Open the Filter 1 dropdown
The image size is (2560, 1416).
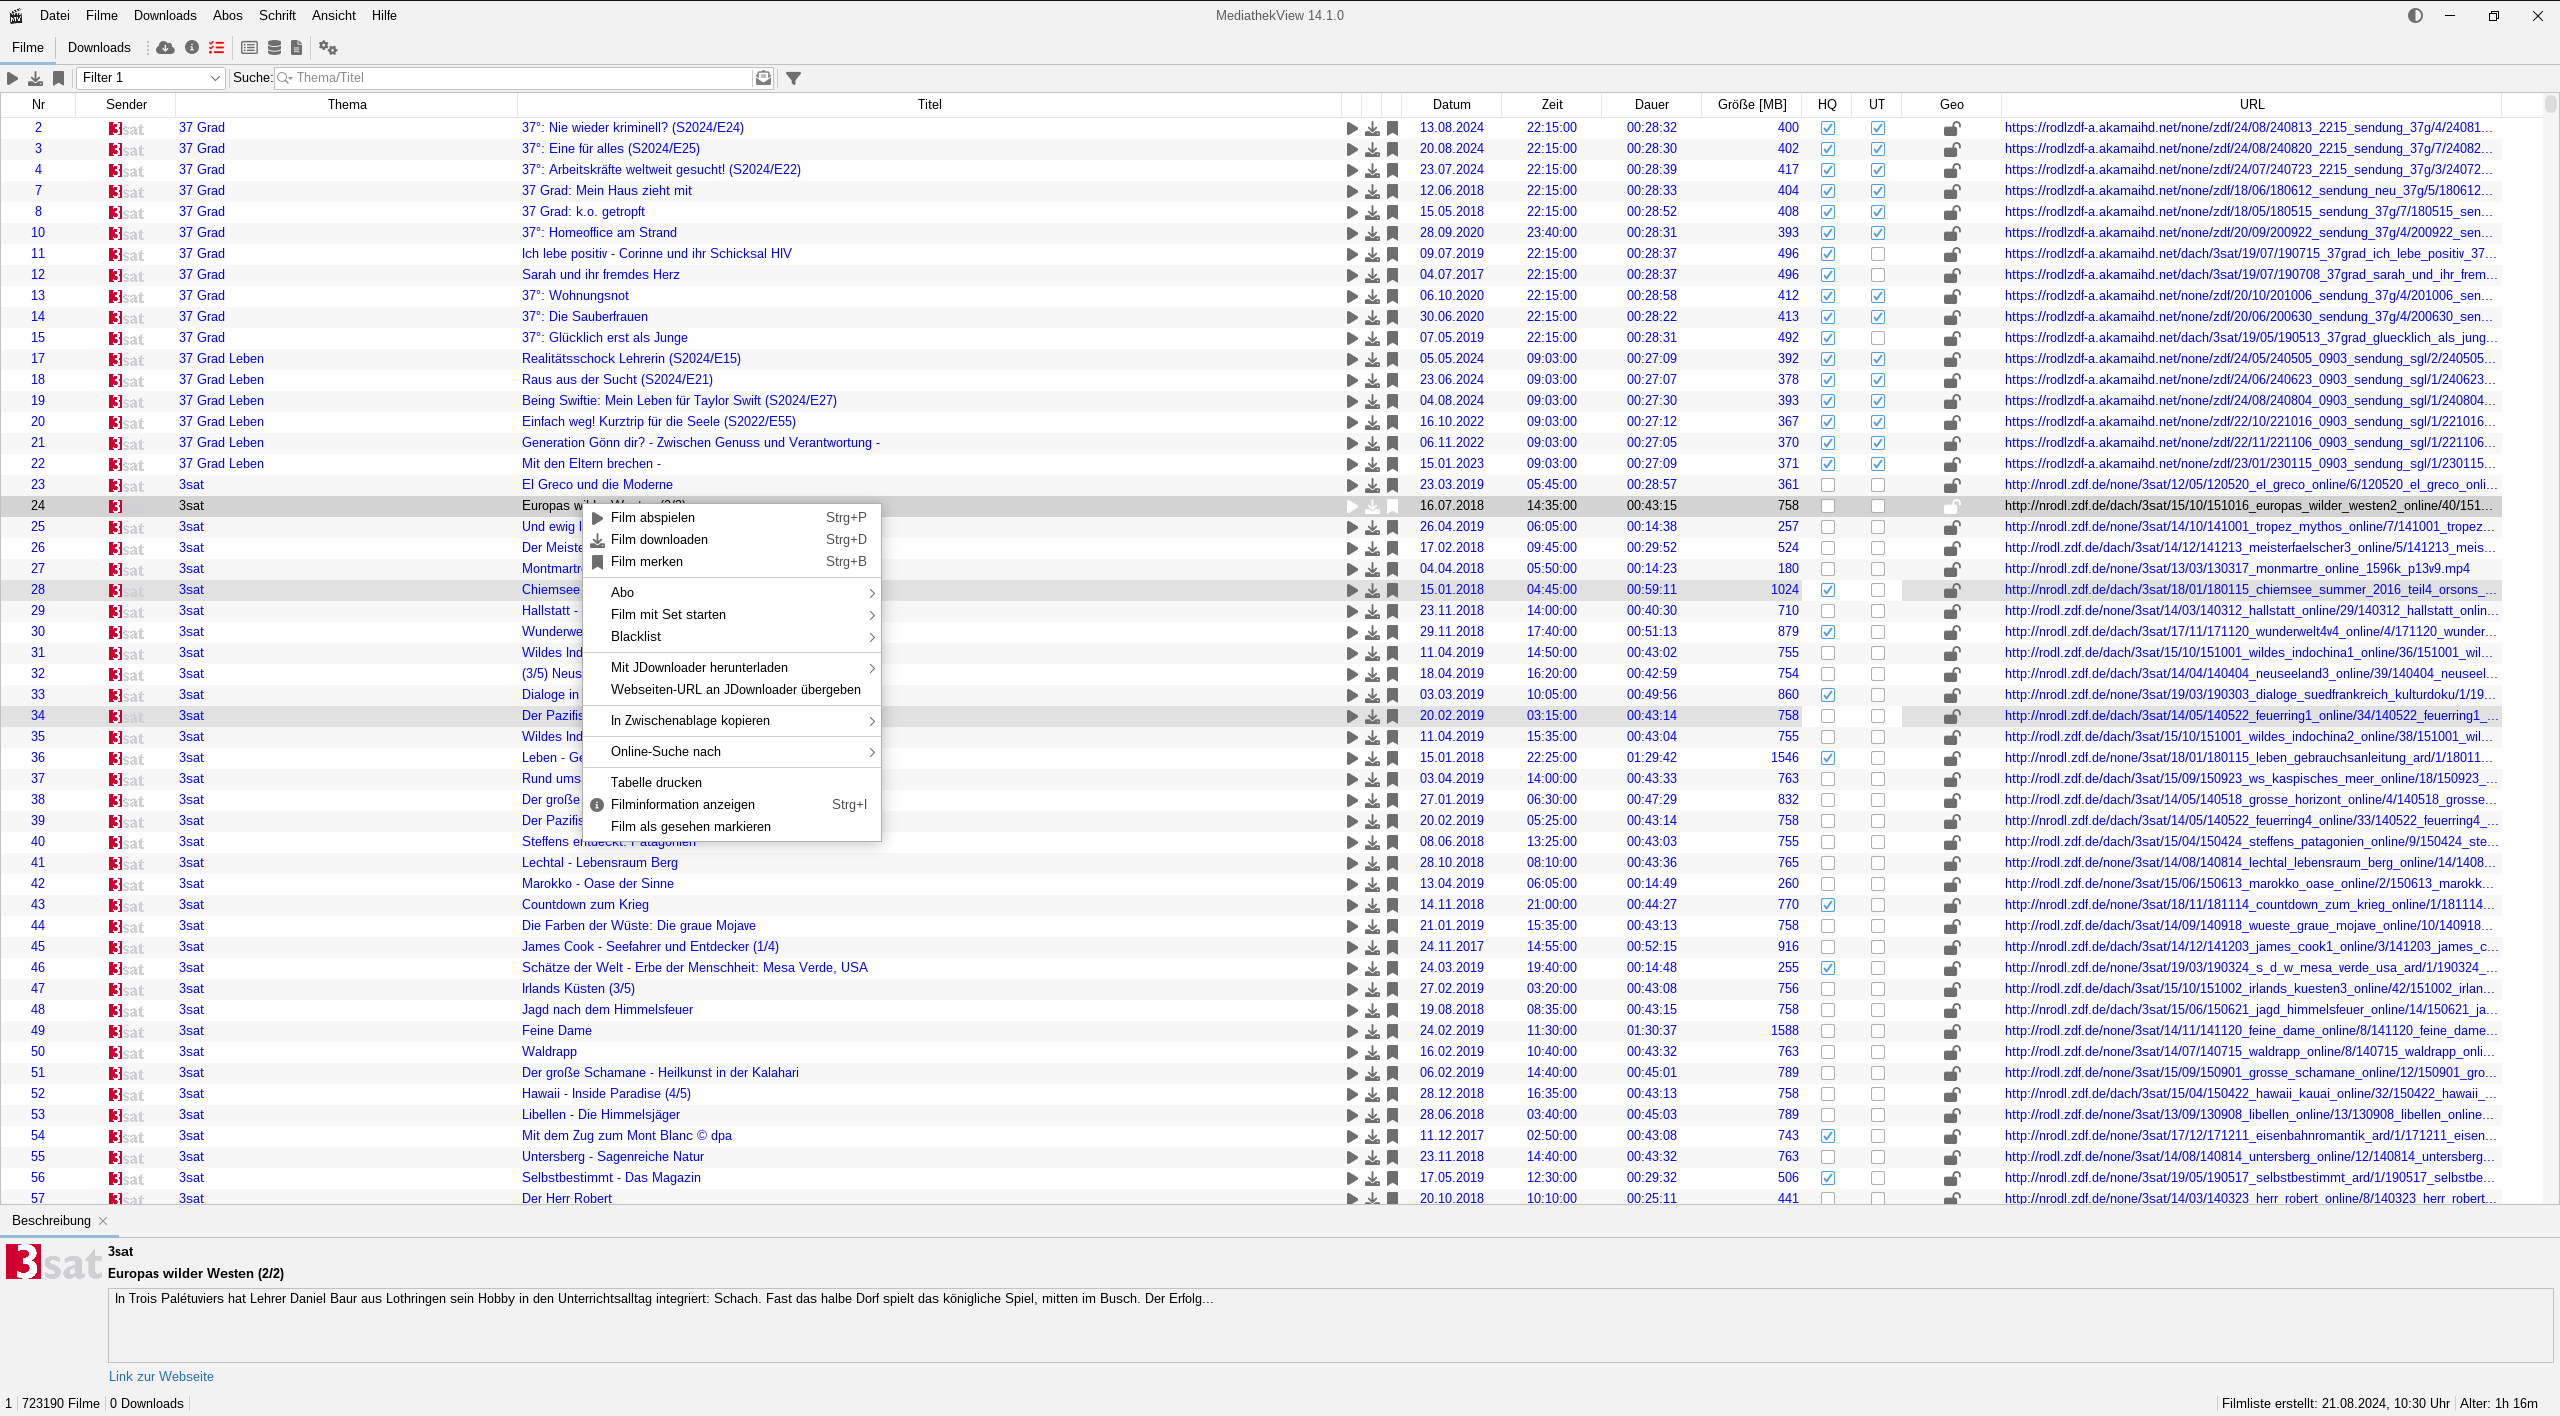(151, 78)
